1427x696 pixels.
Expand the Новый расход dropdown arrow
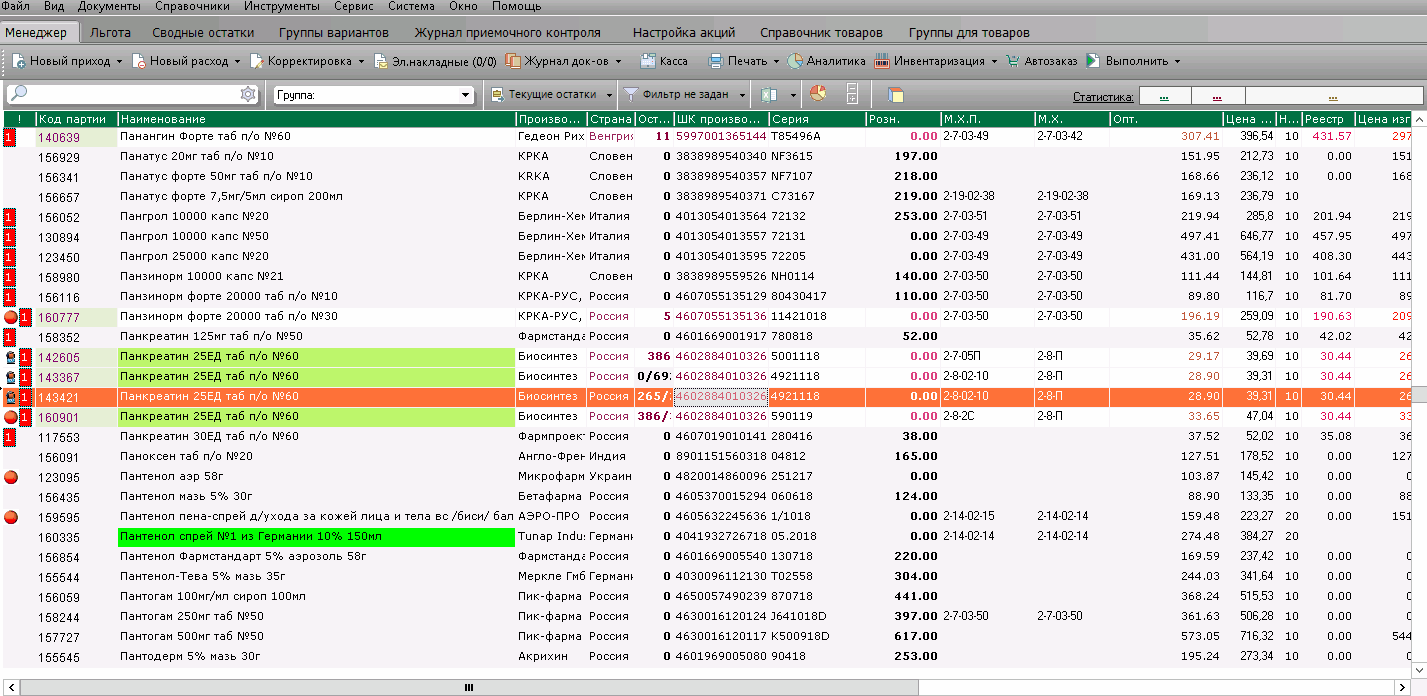point(237,62)
